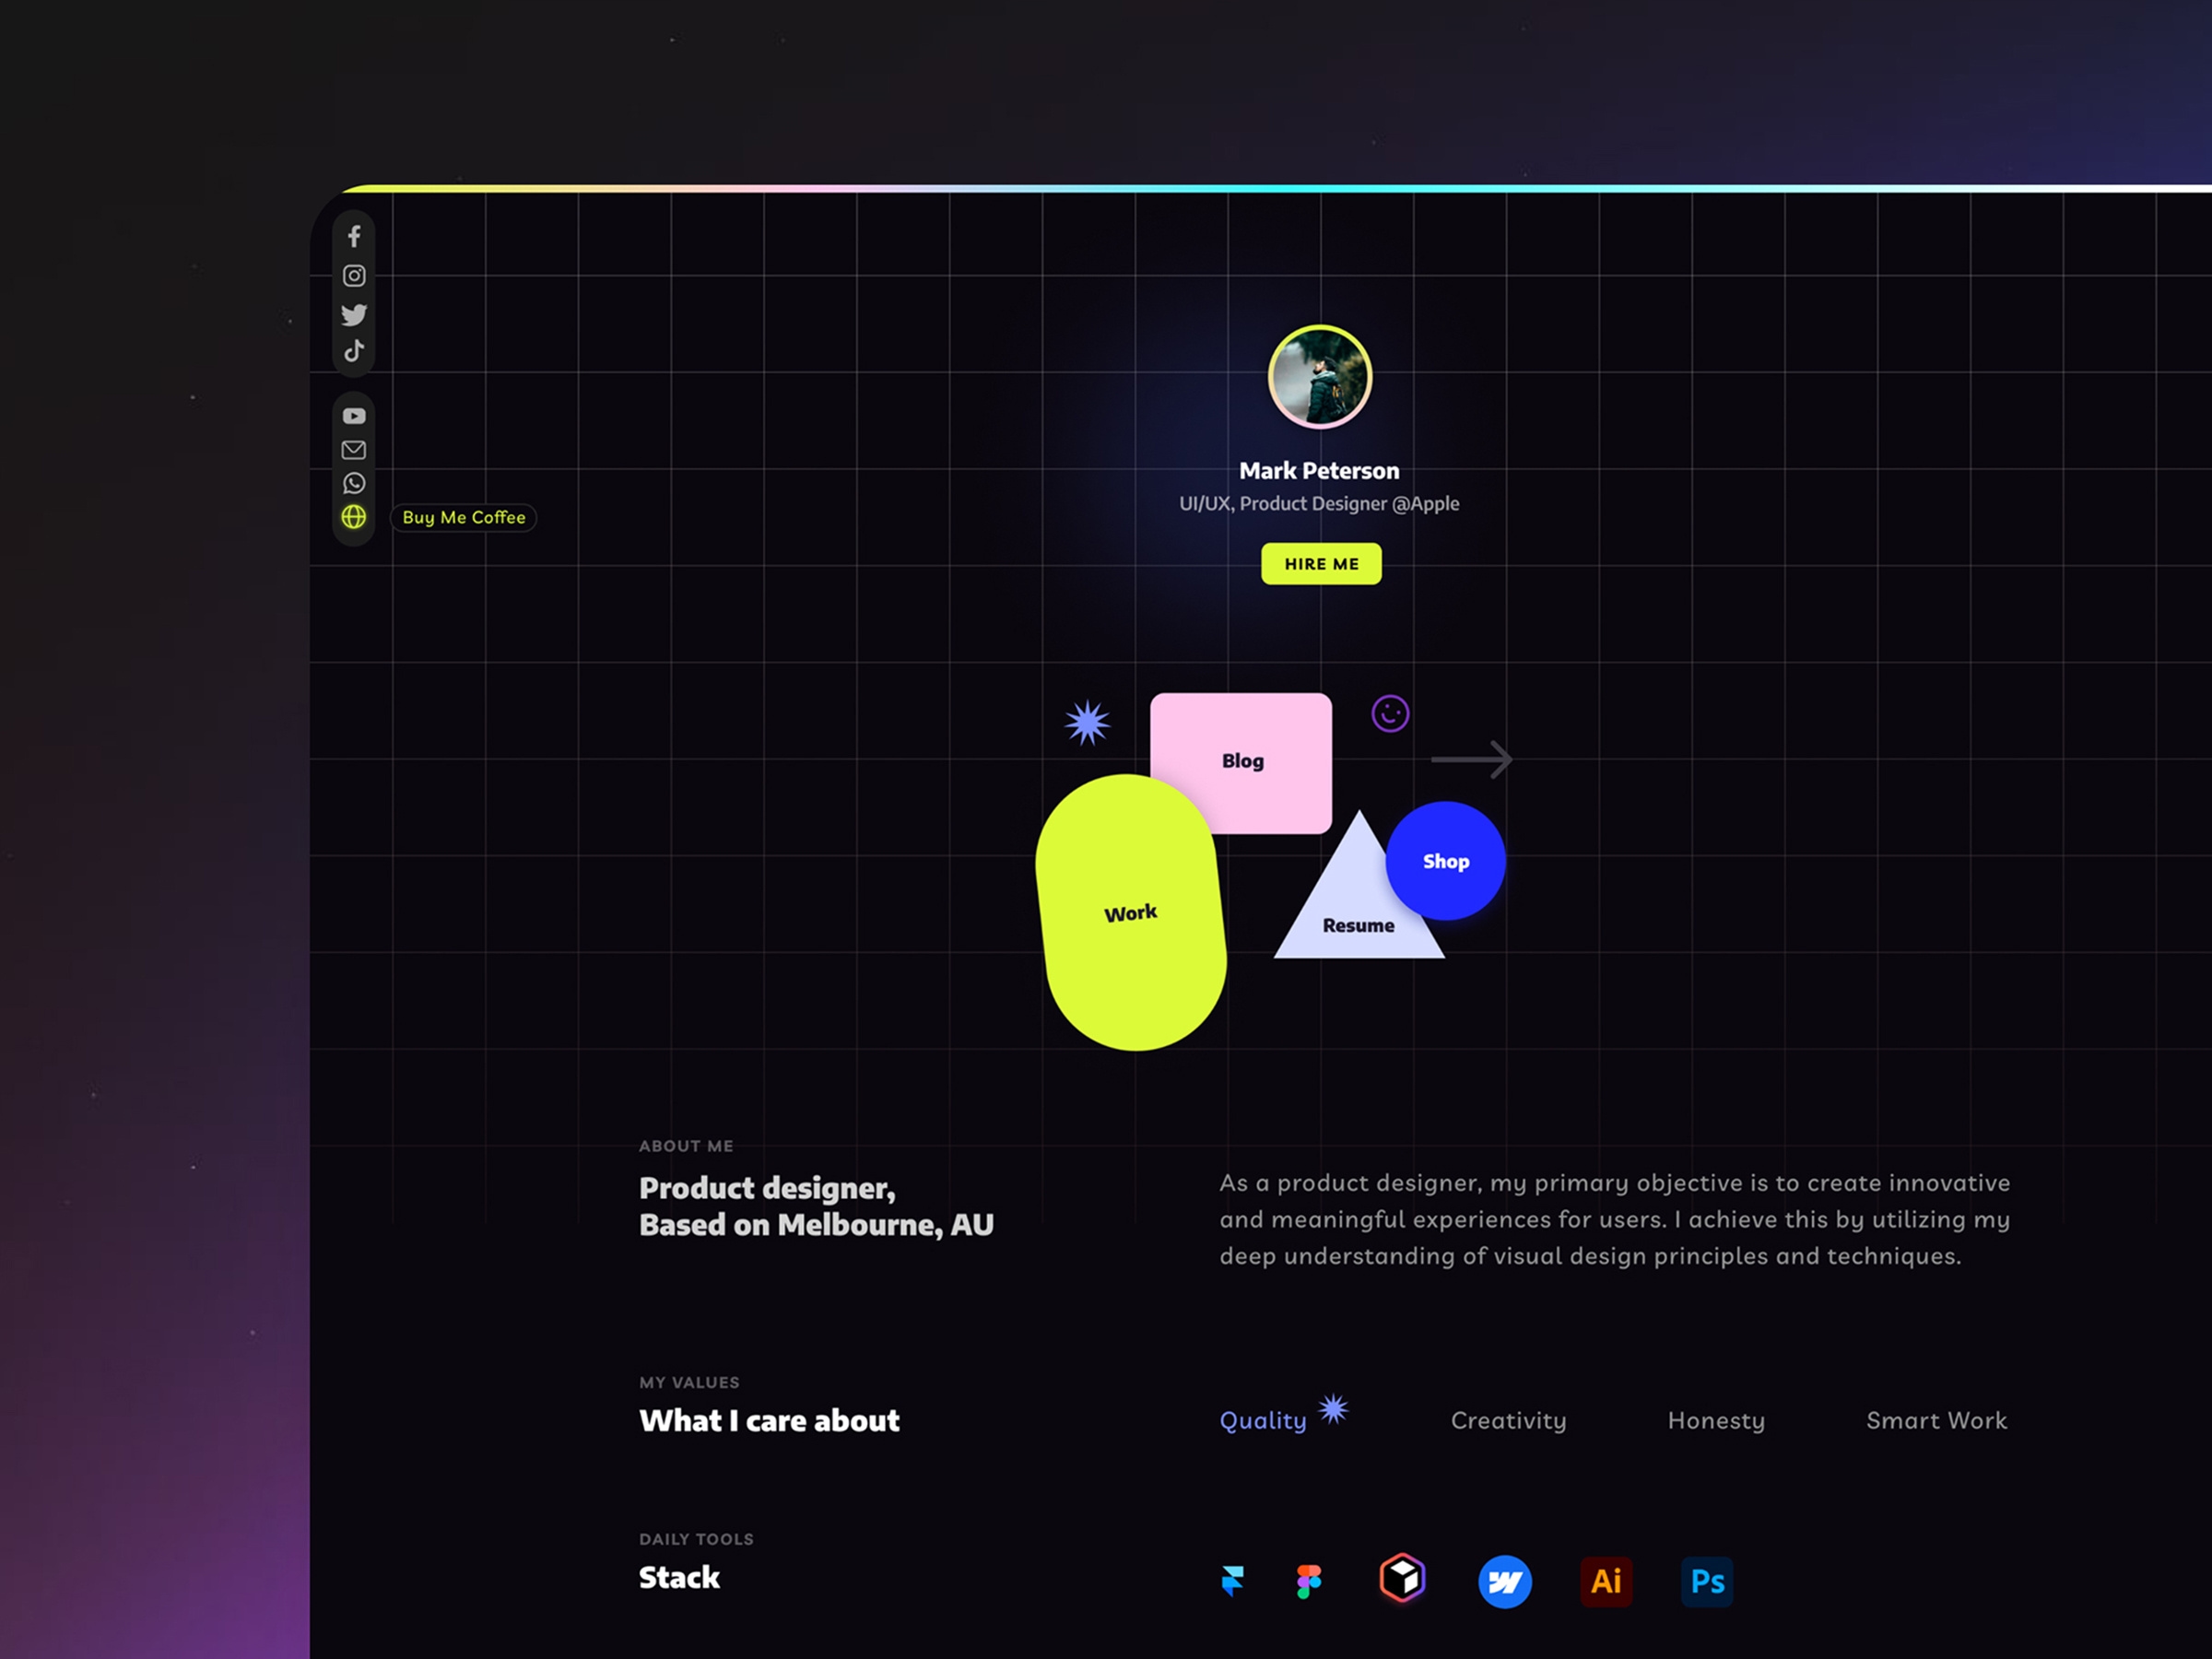Click the Instagram sidebar icon
The width and height of the screenshot is (2212, 1659).
point(354,275)
